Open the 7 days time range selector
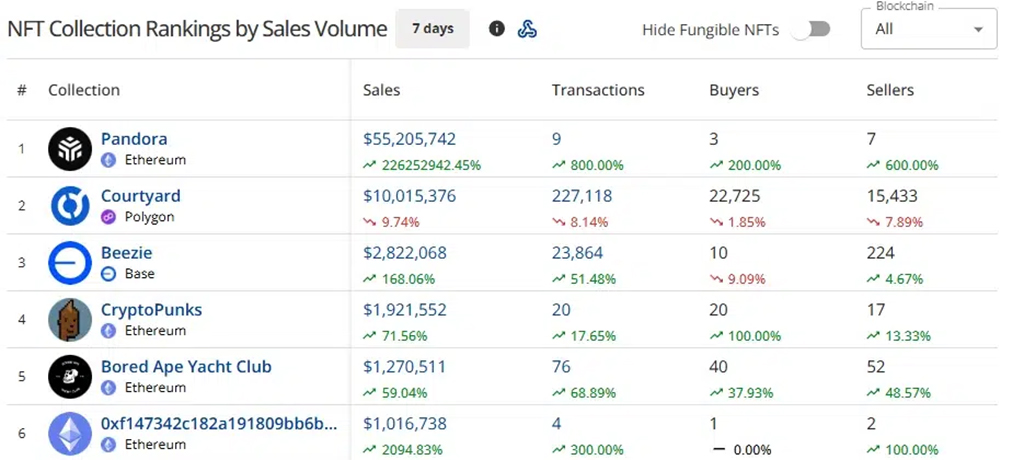Screen dimensions: 1024x460 point(432,29)
